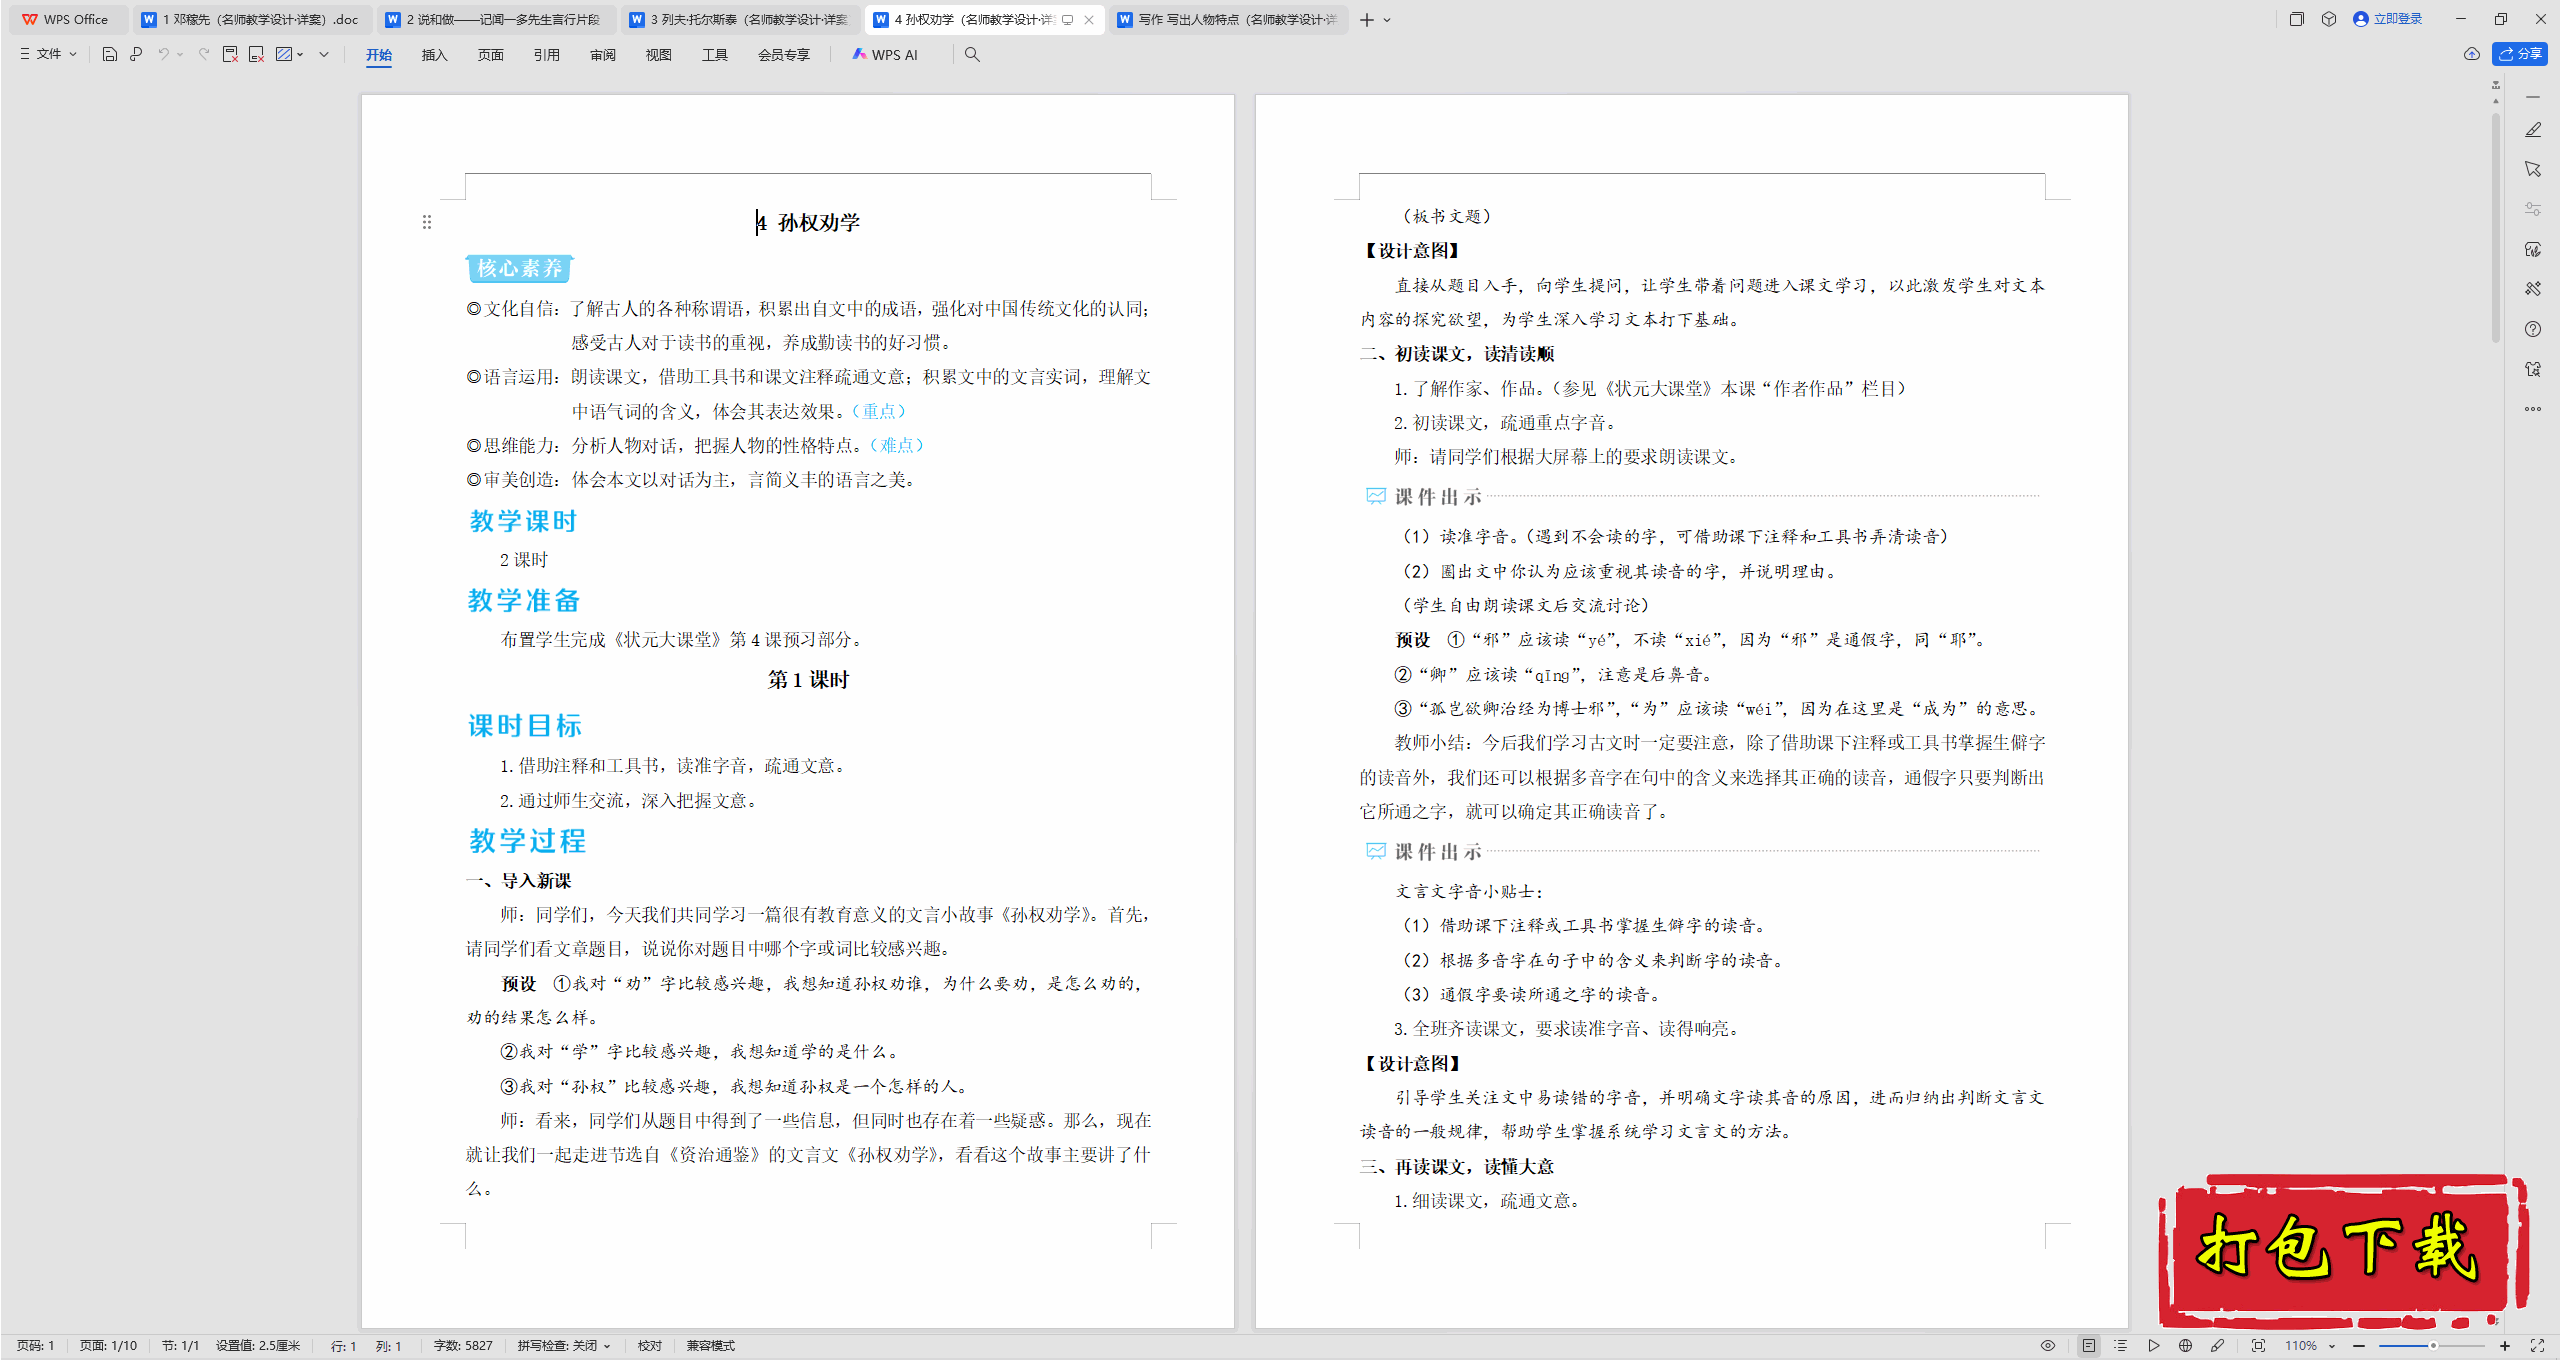Toggle eye protection mode eye icon

(x=2048, y=1346)
